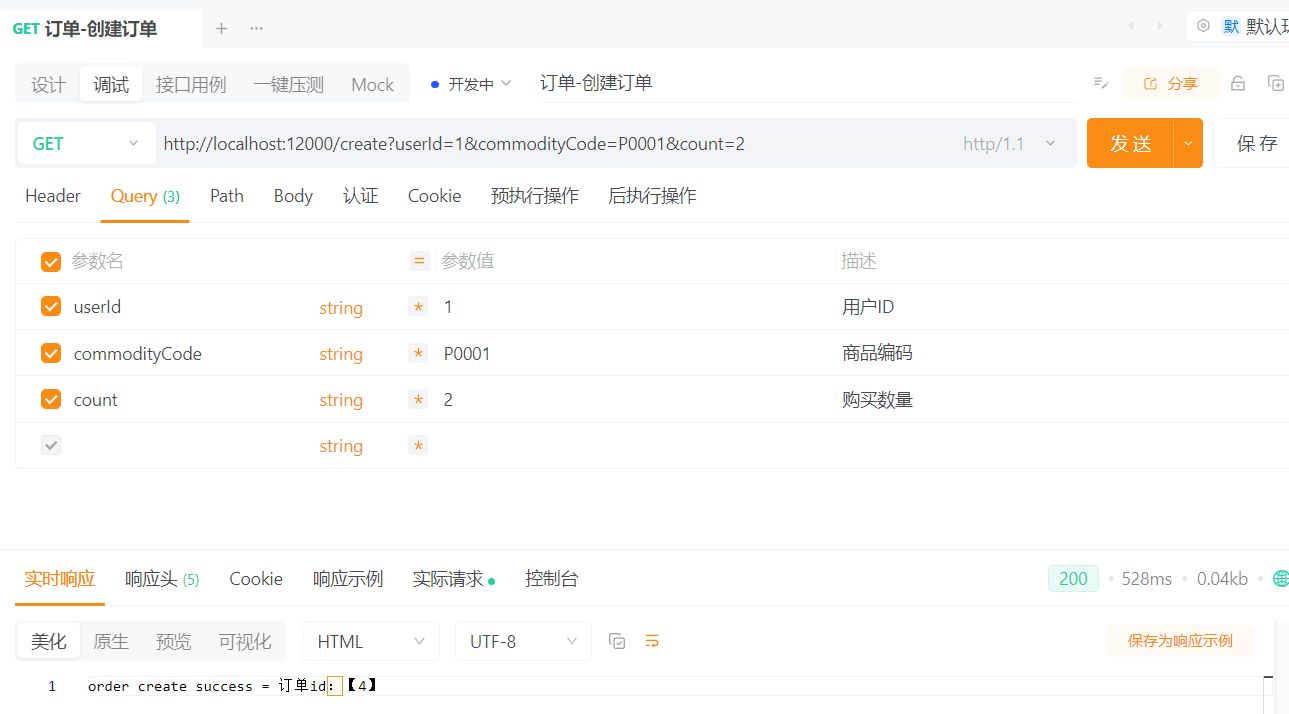
Task: Open the UTF-8 encoding dropdown
Action: click(523, 641)
